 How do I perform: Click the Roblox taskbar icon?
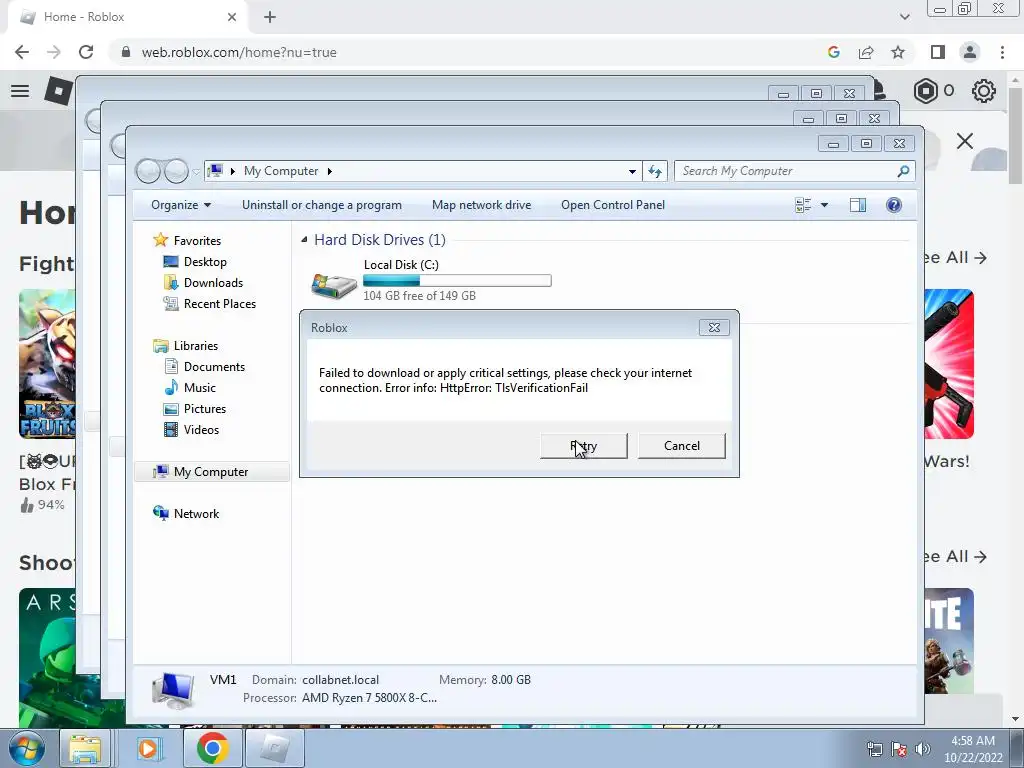[274, 748]
